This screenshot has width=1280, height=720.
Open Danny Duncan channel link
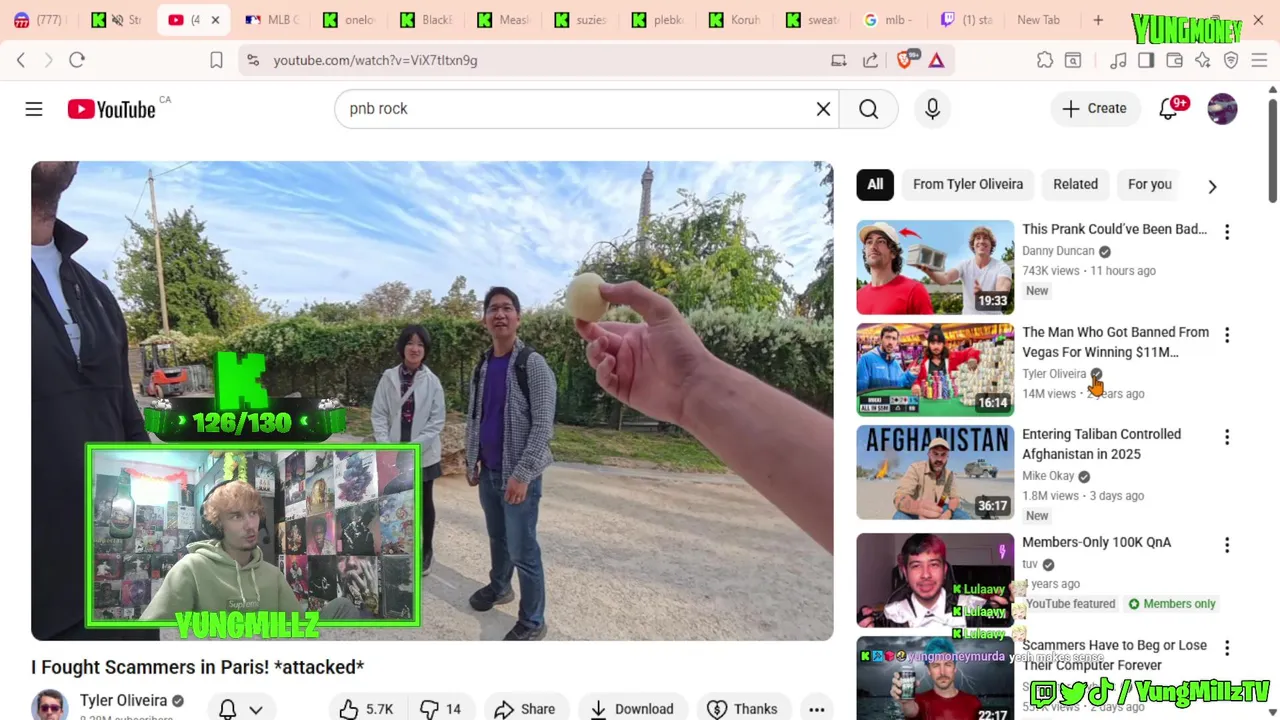(x=1058, y=251)
